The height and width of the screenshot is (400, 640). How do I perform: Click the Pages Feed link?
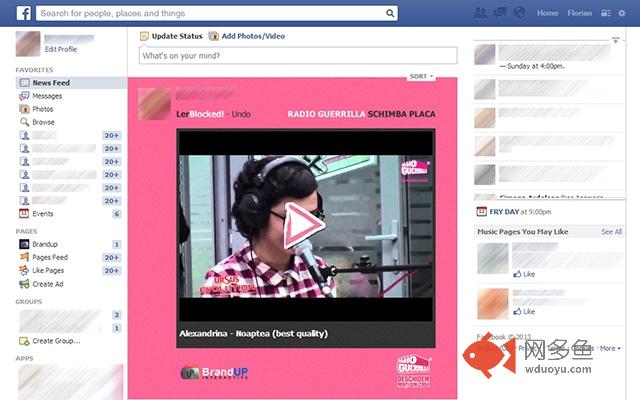[x=50, y=257]
